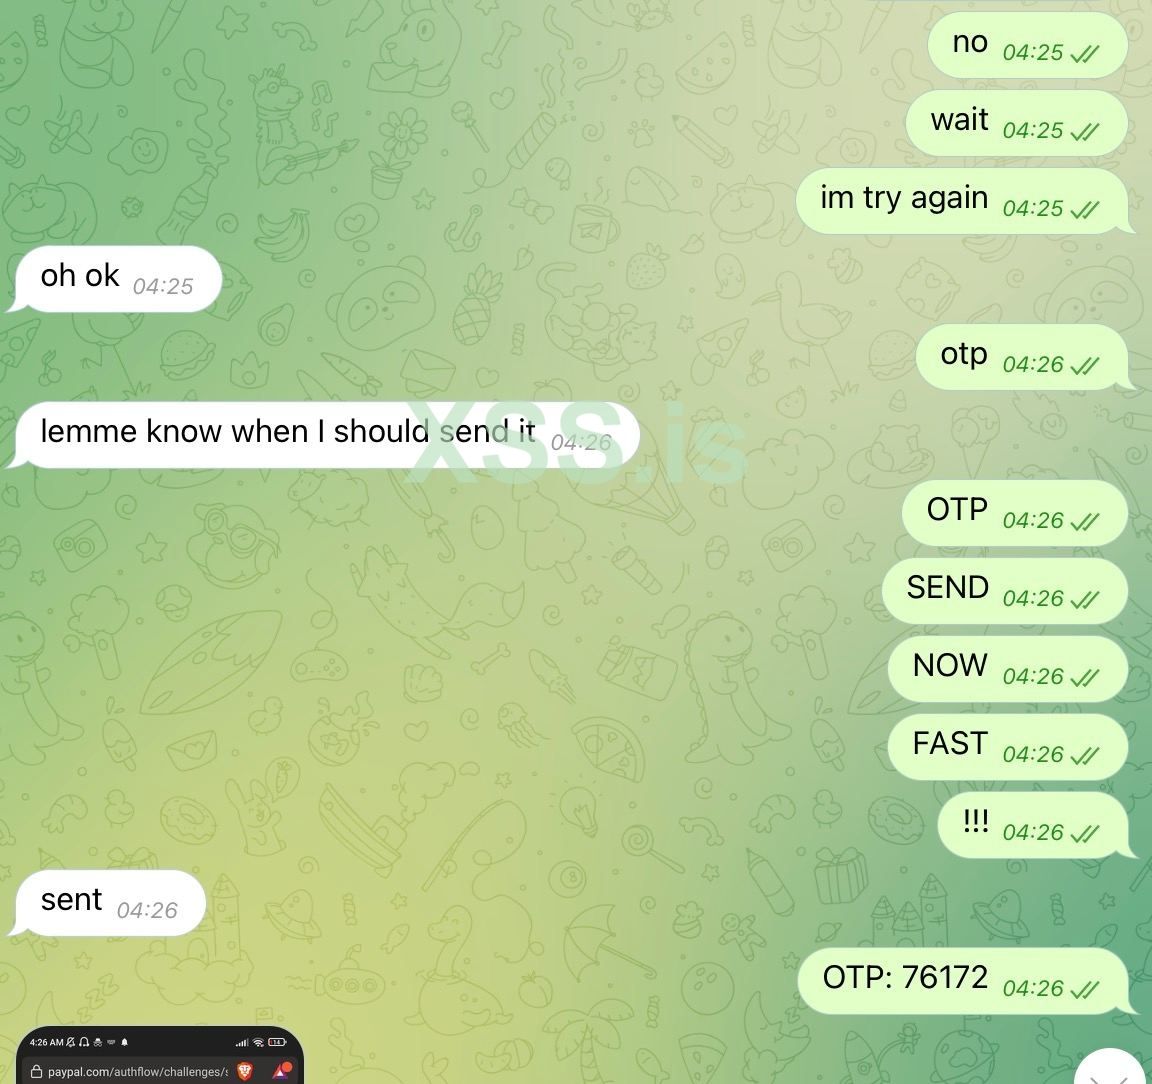The image size is (1152, 1084).
Task: Select the 'OTP: 76172' message bubble
Action: click(x=962, y=981)
